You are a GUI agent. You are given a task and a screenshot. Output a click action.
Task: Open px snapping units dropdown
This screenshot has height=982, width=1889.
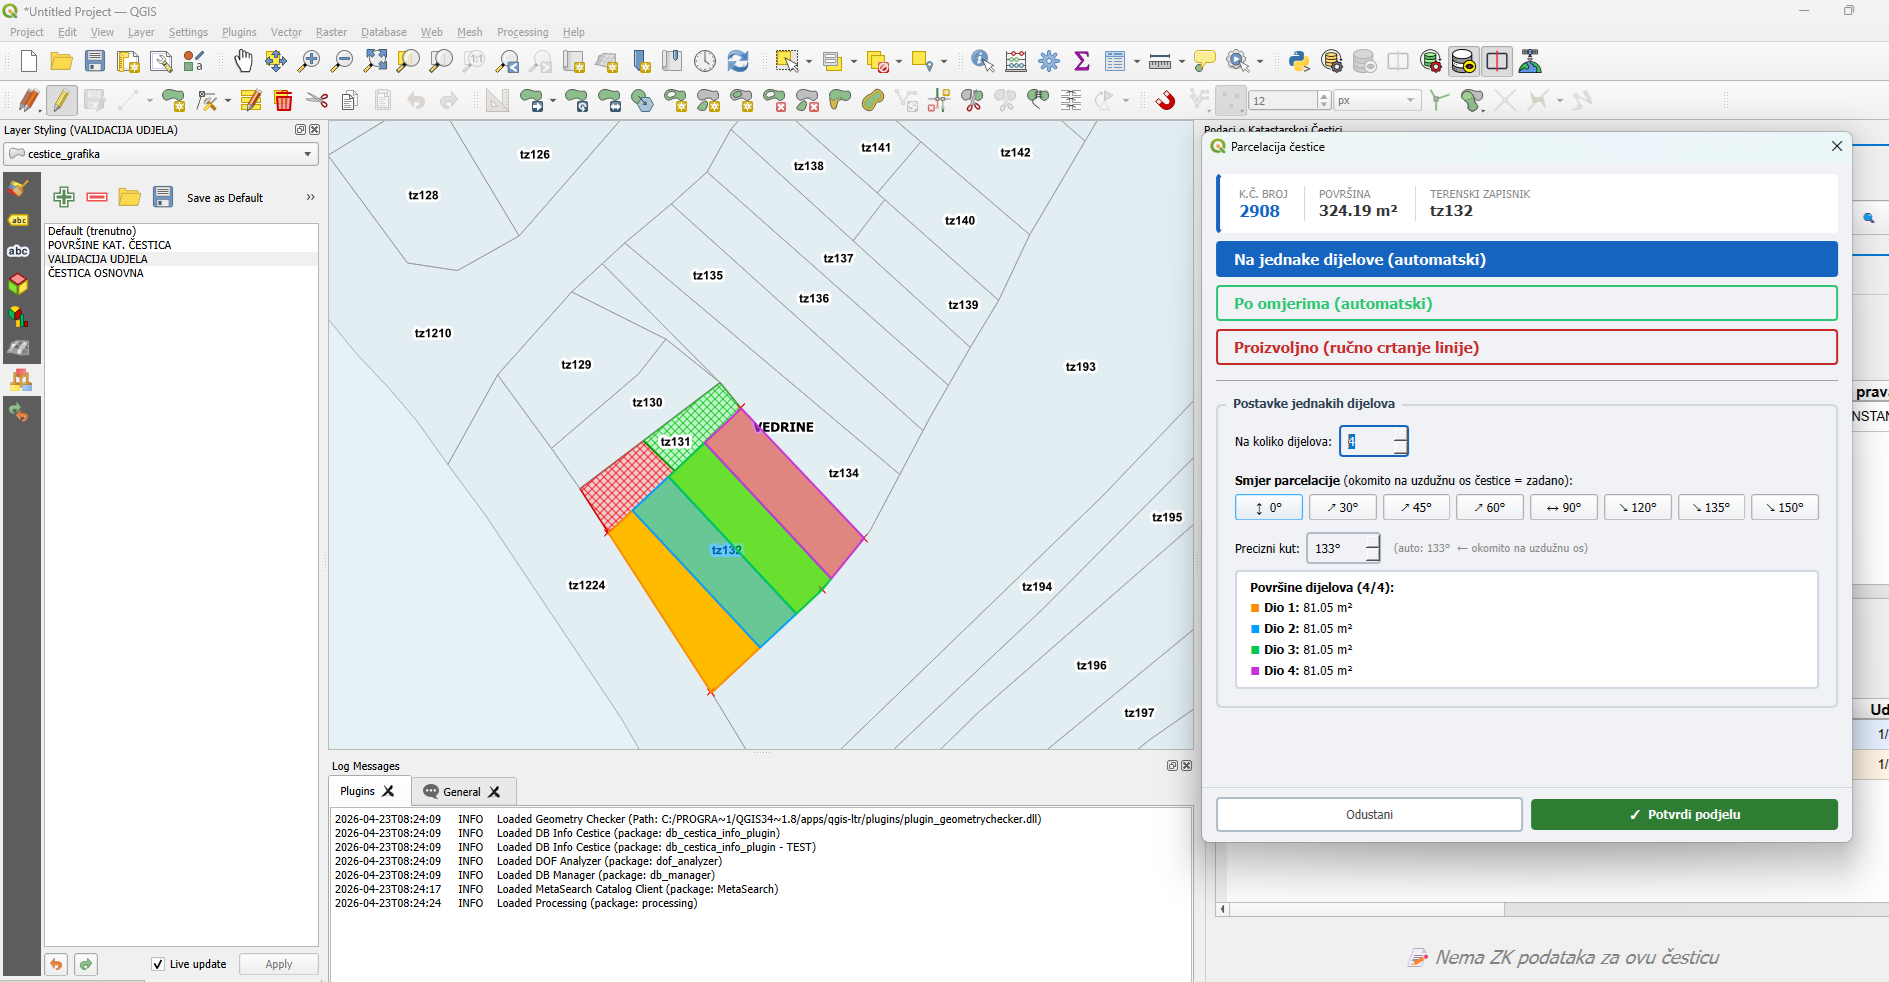coord(1377,100)
